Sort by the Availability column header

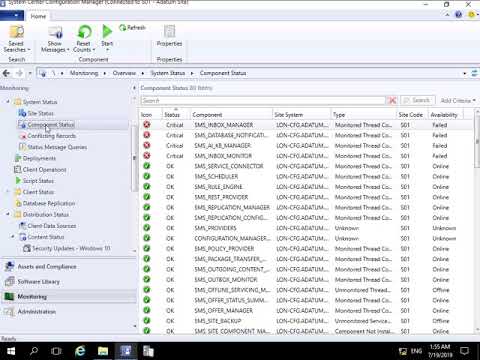446,115
